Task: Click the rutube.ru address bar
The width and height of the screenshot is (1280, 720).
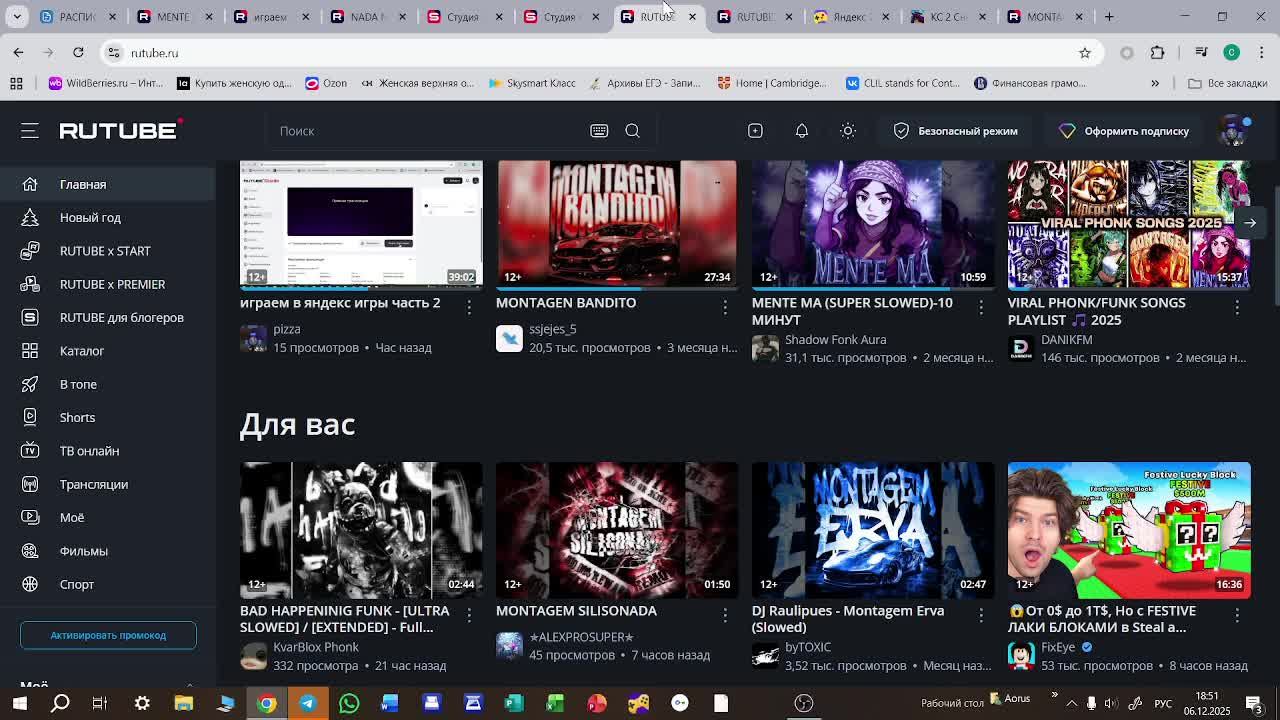Action: point(590,52)
